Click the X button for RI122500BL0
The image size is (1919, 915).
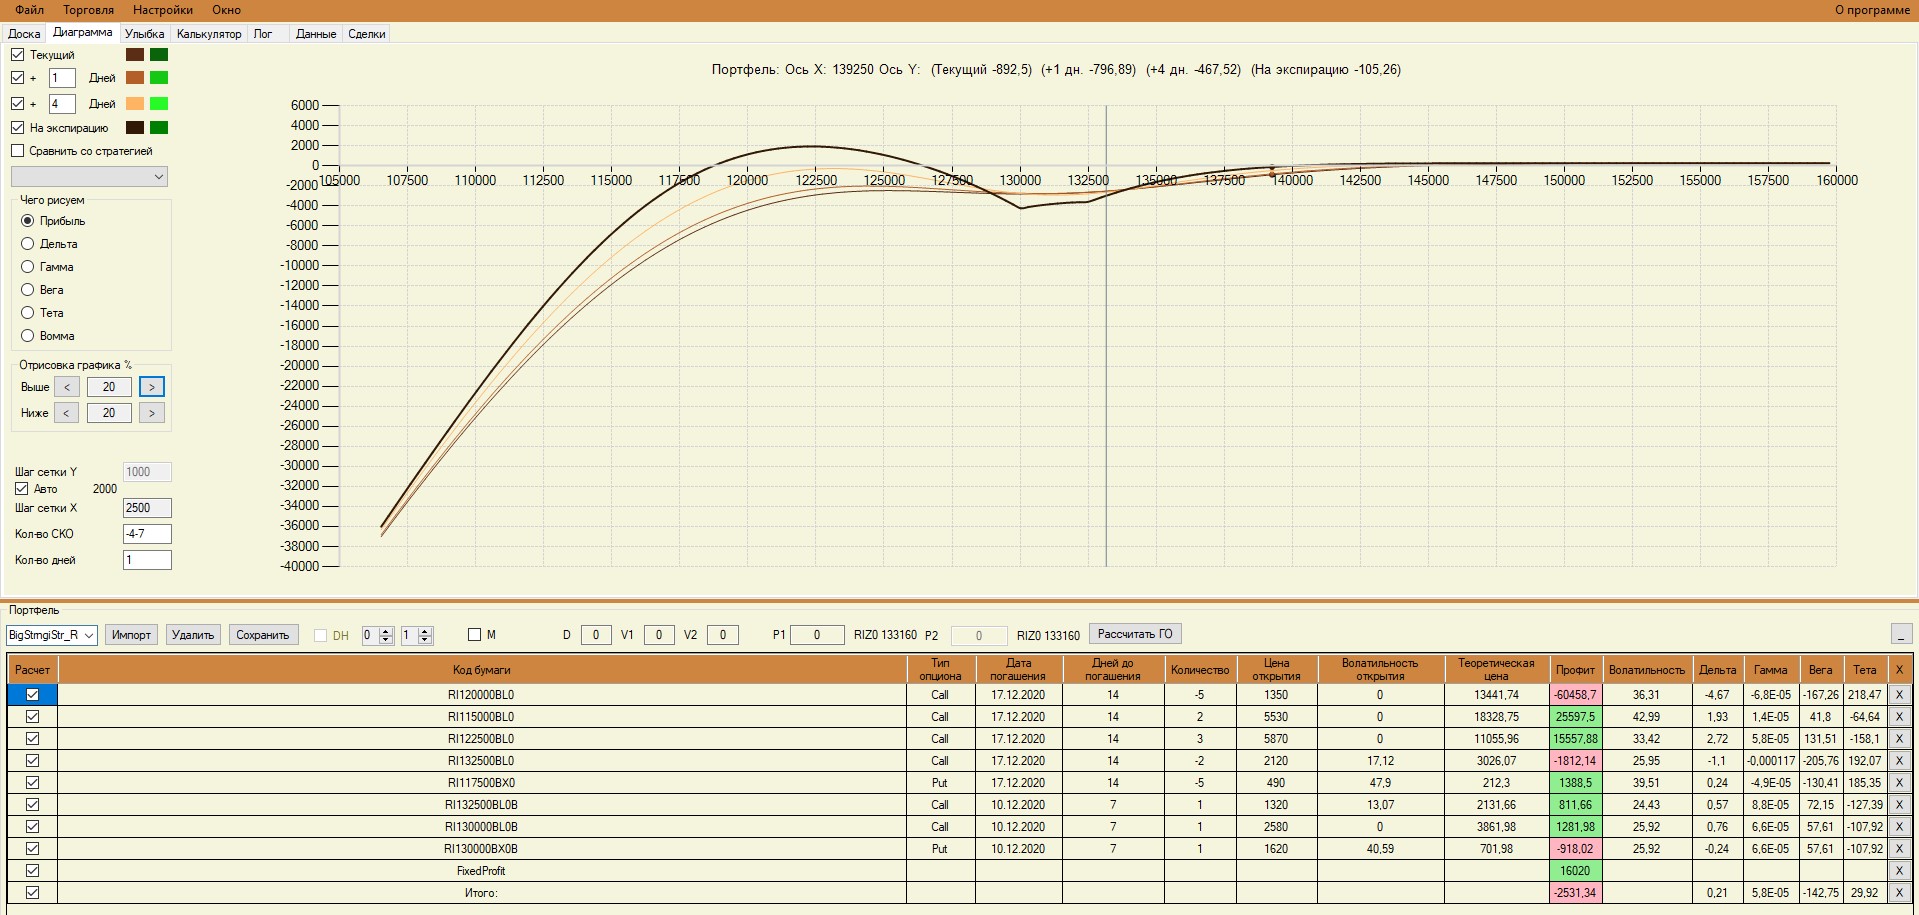tap(1899, 738)
